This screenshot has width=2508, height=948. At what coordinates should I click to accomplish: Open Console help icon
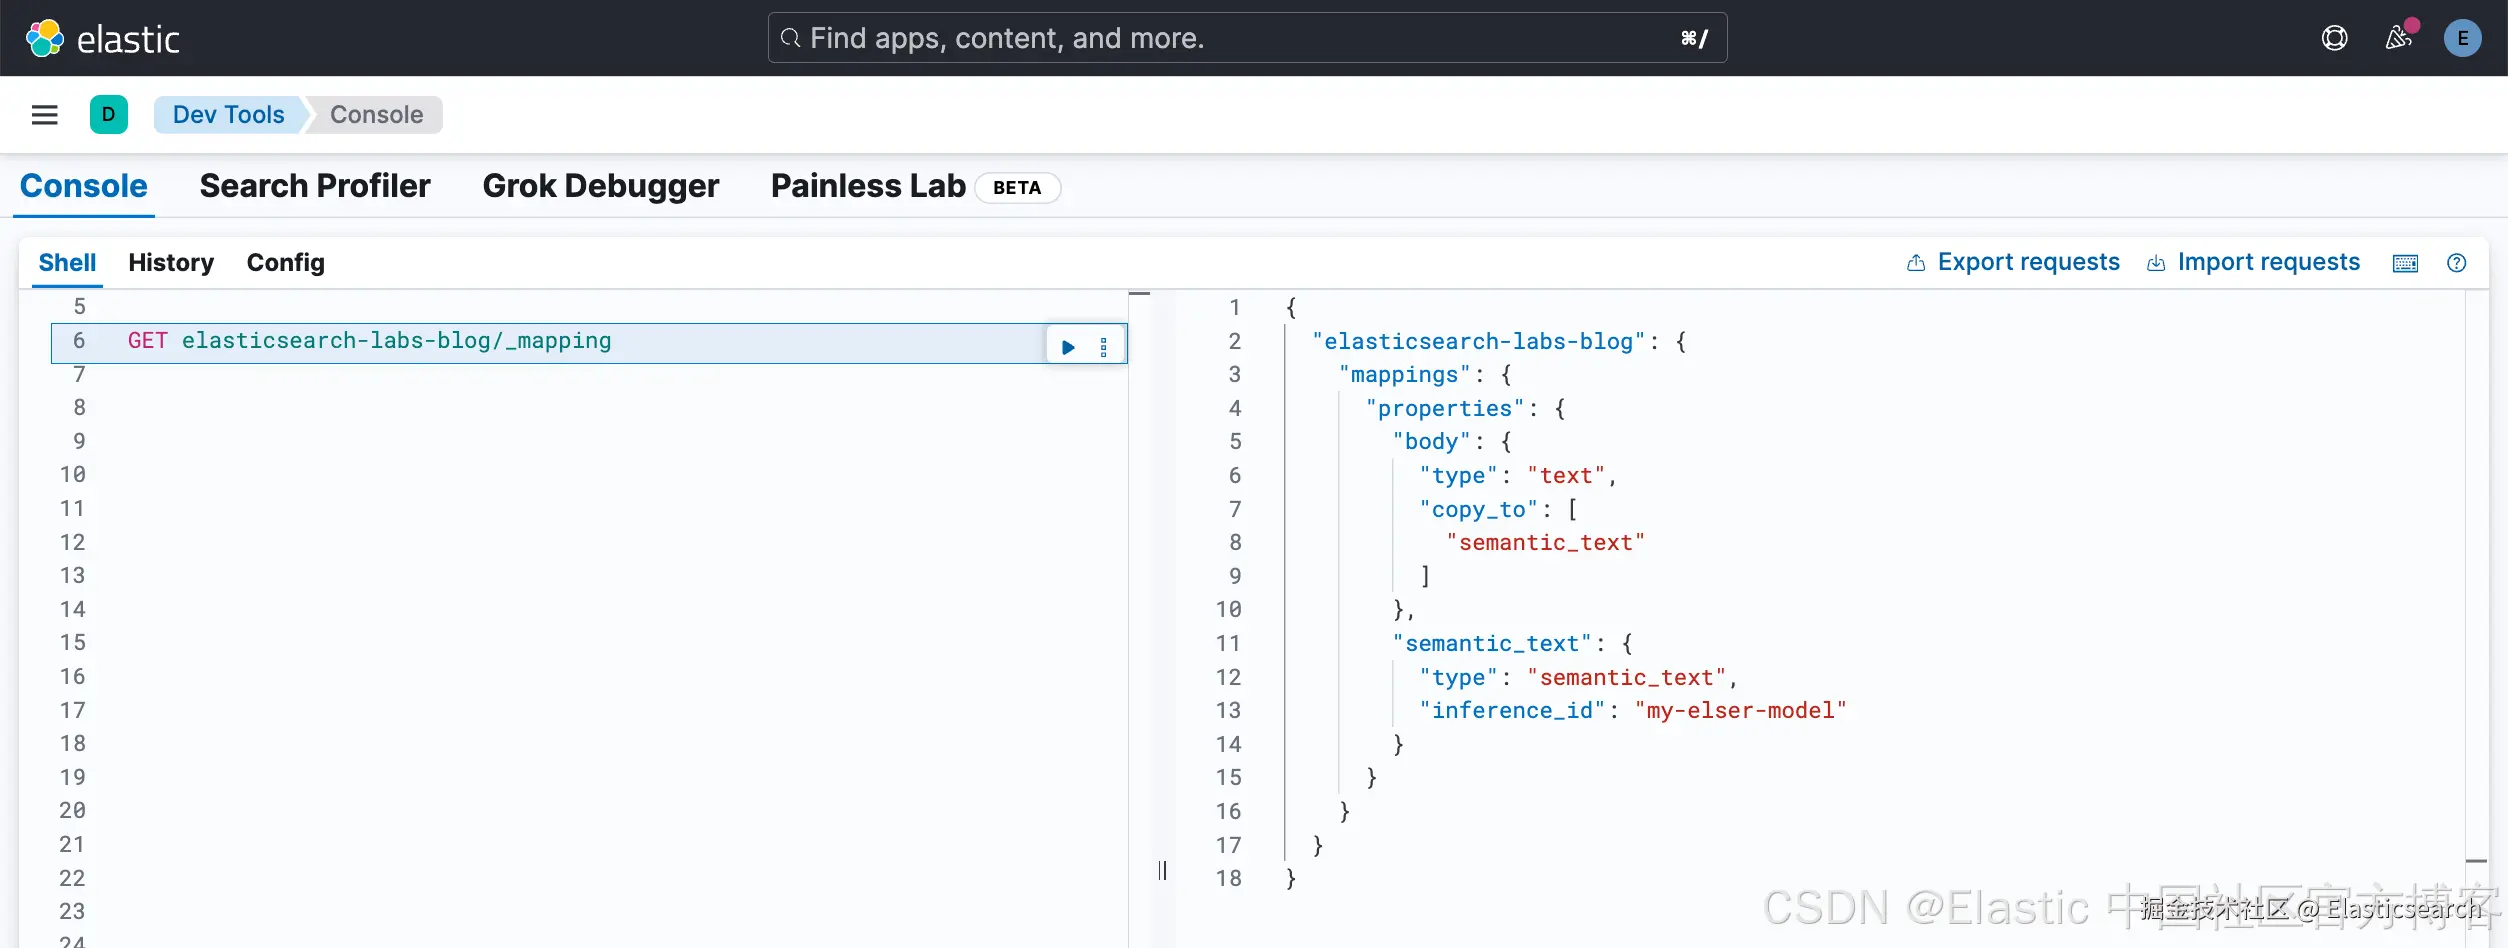(2456, 263)
